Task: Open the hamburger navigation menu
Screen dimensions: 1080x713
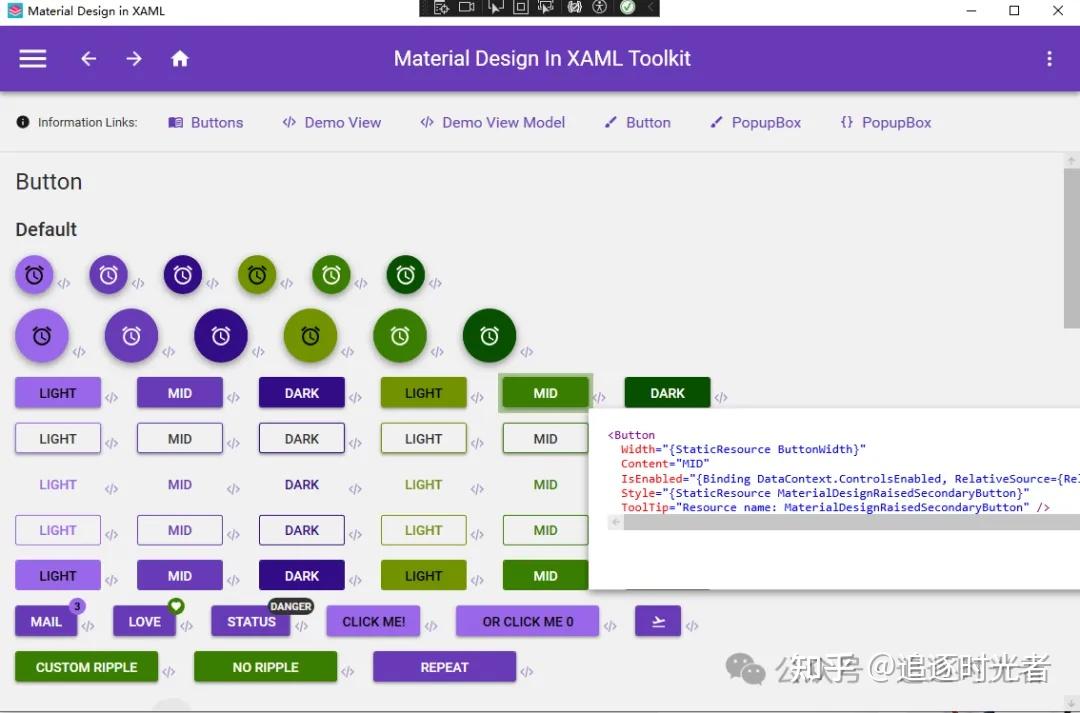Action: [x=33, y=59]
